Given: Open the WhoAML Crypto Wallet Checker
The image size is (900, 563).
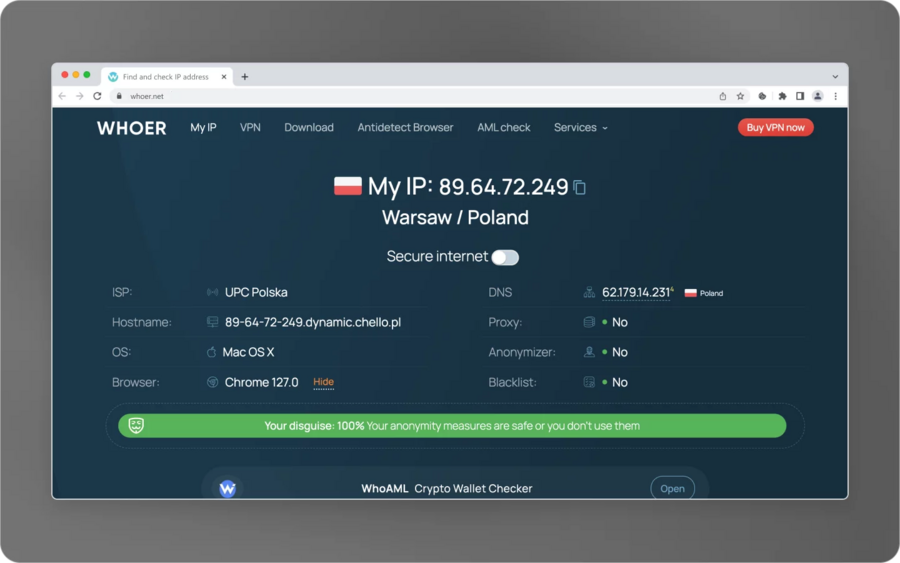Looking at the screenshot, I should [672, 488].
